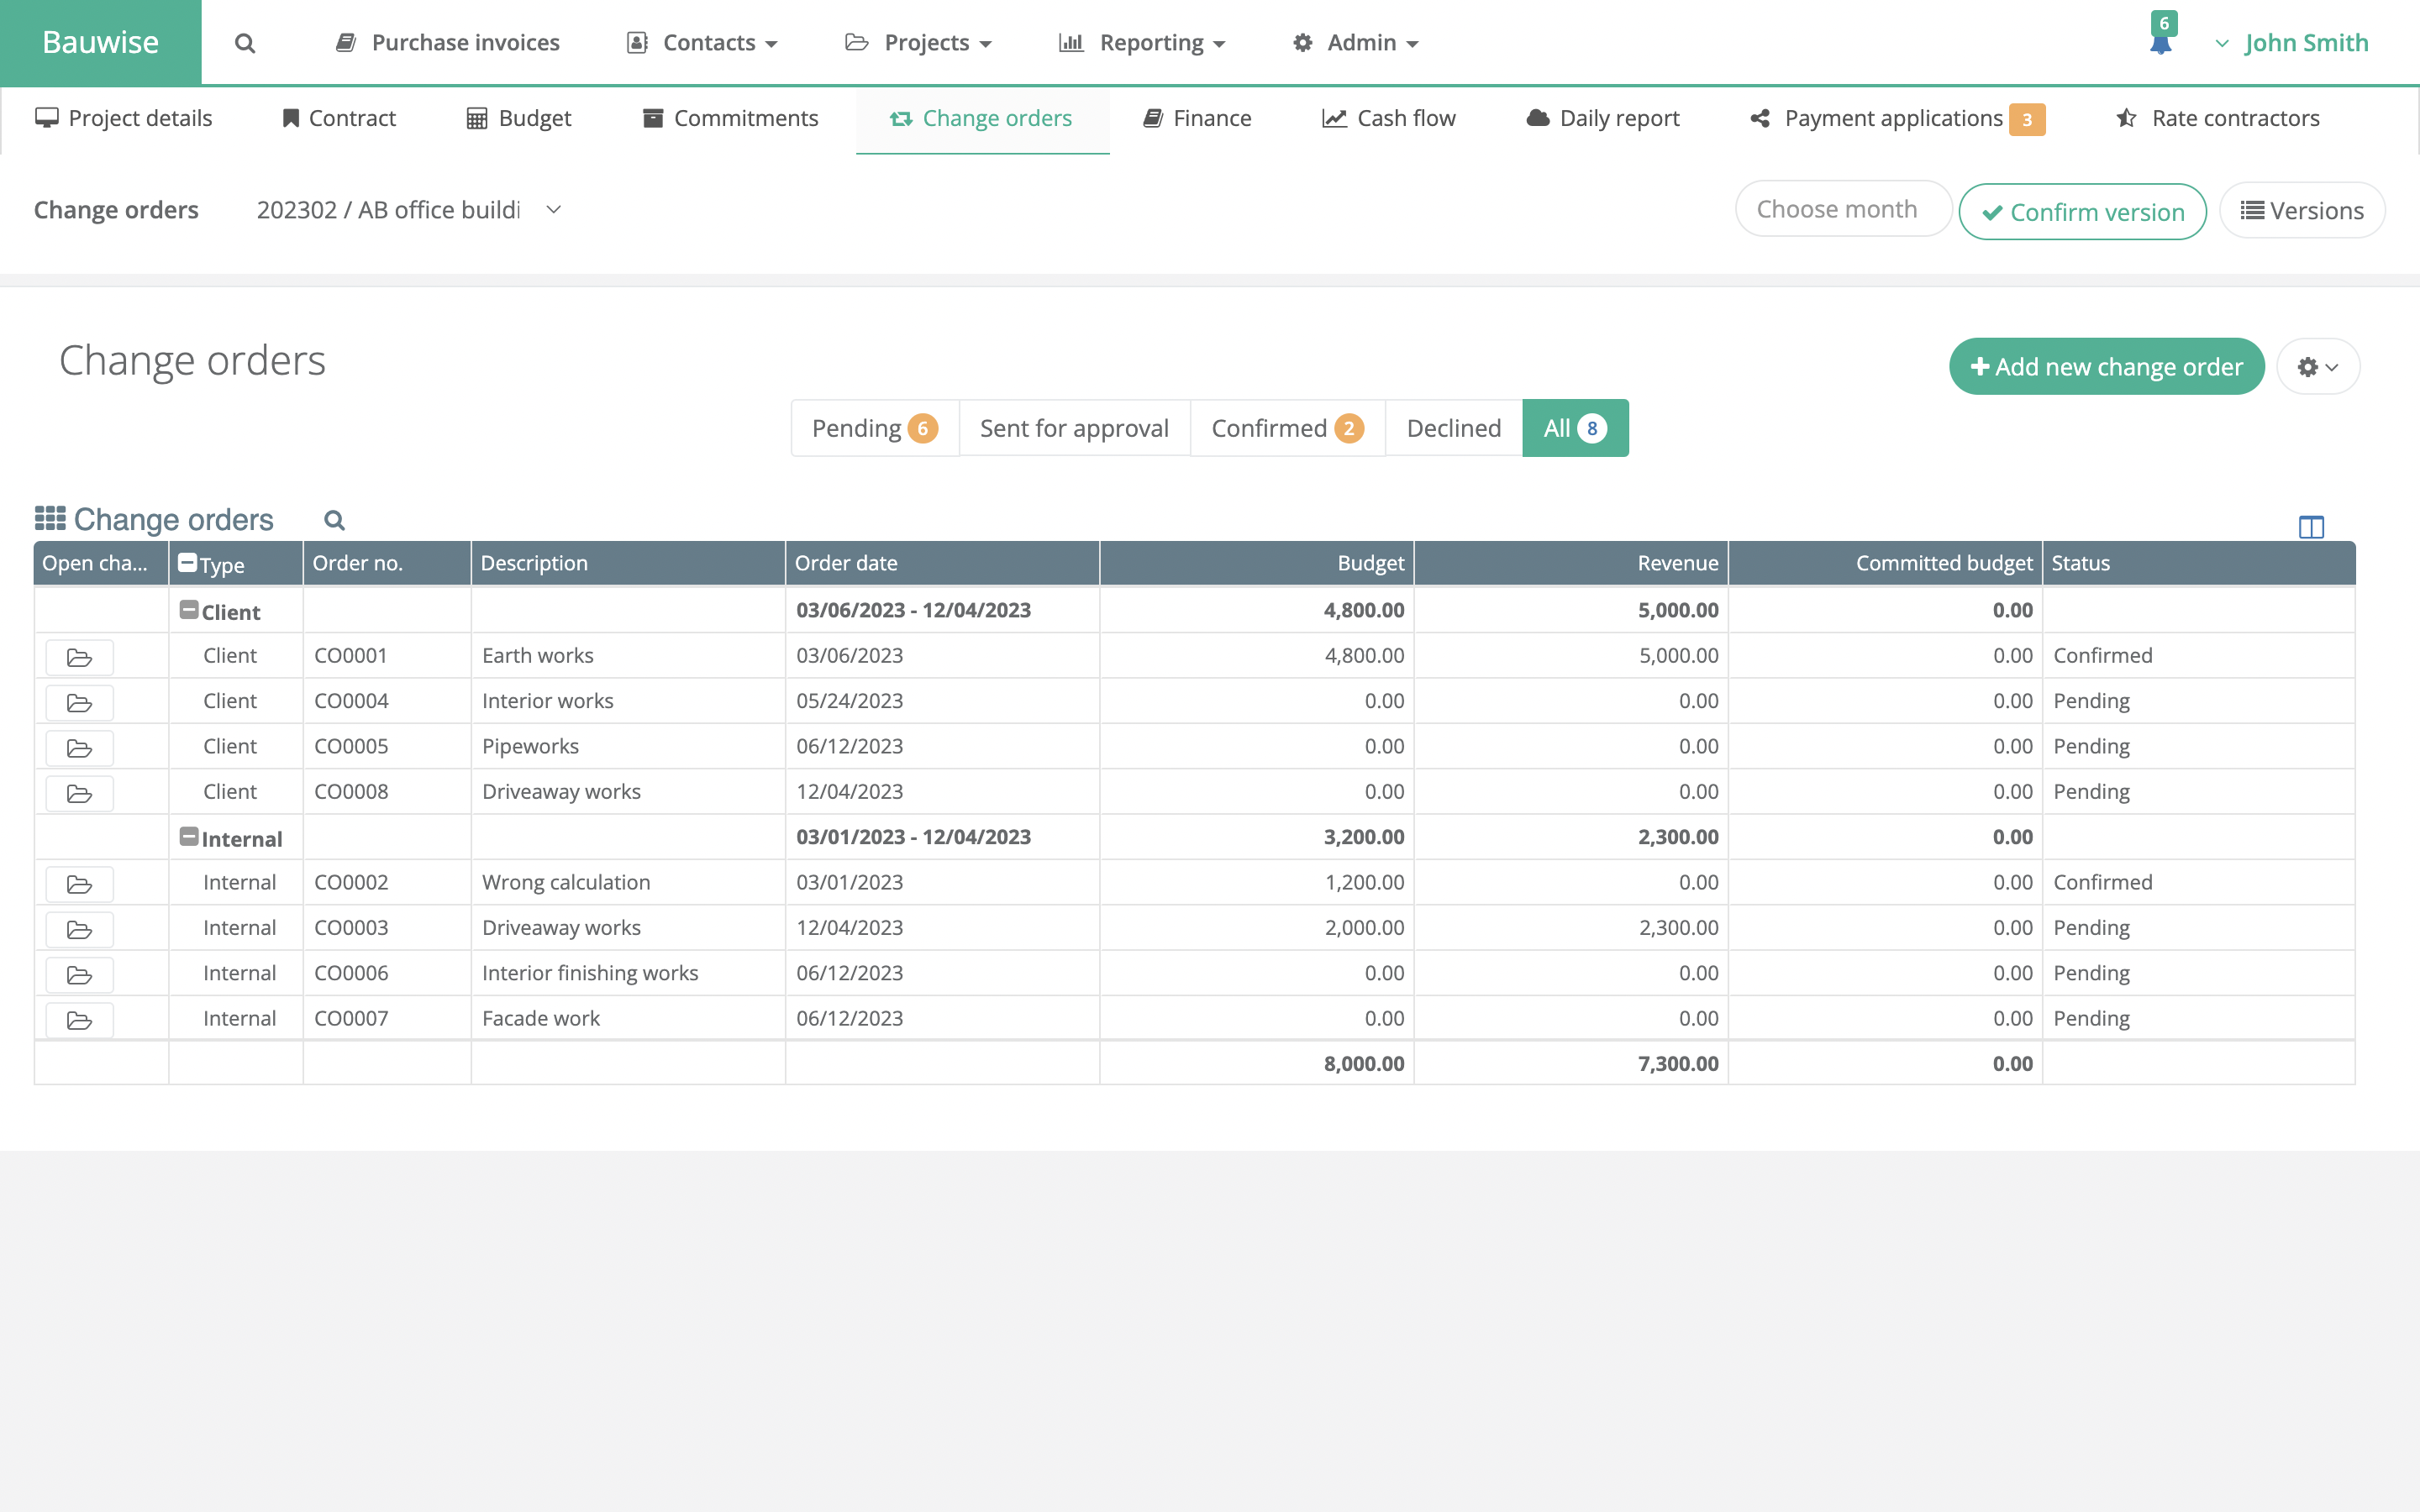Open change order CO0008 folder icon
Image resolution: width=2420 pixels, height=1512 pixels.
pyautogui.click(x=80, y=793)
